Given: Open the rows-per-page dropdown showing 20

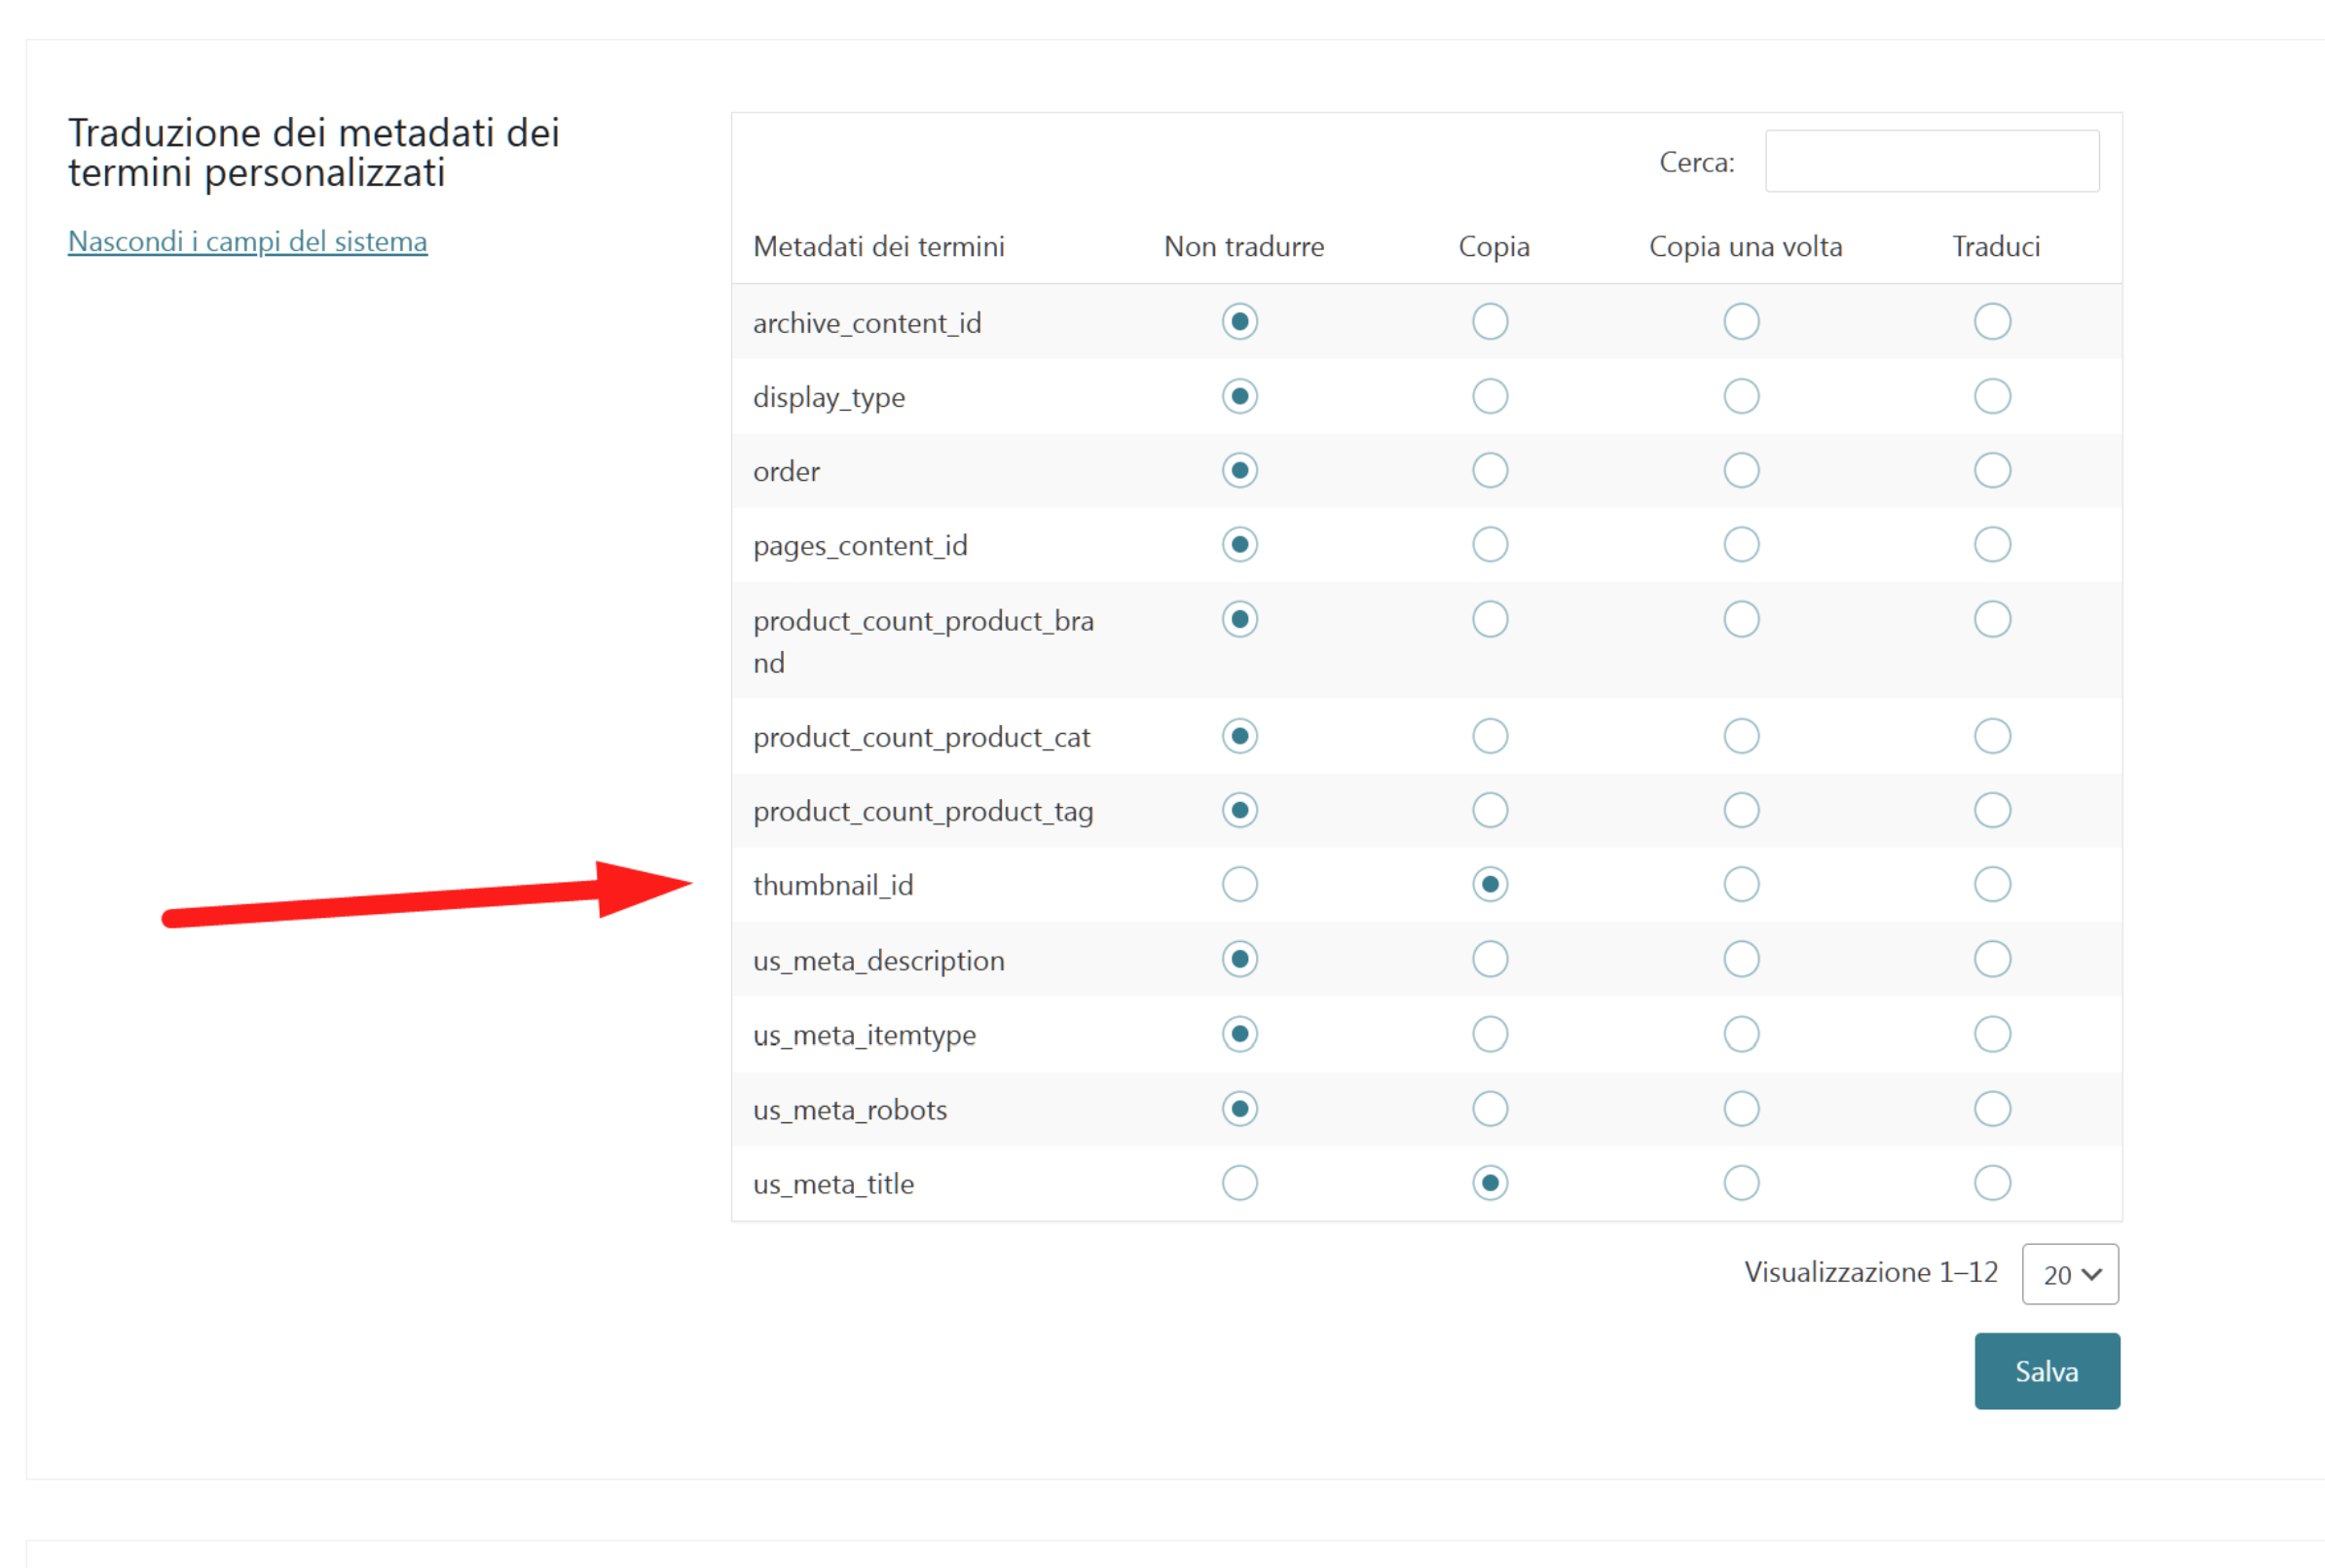Looking at the screenshot, I should (2069, 1274).
